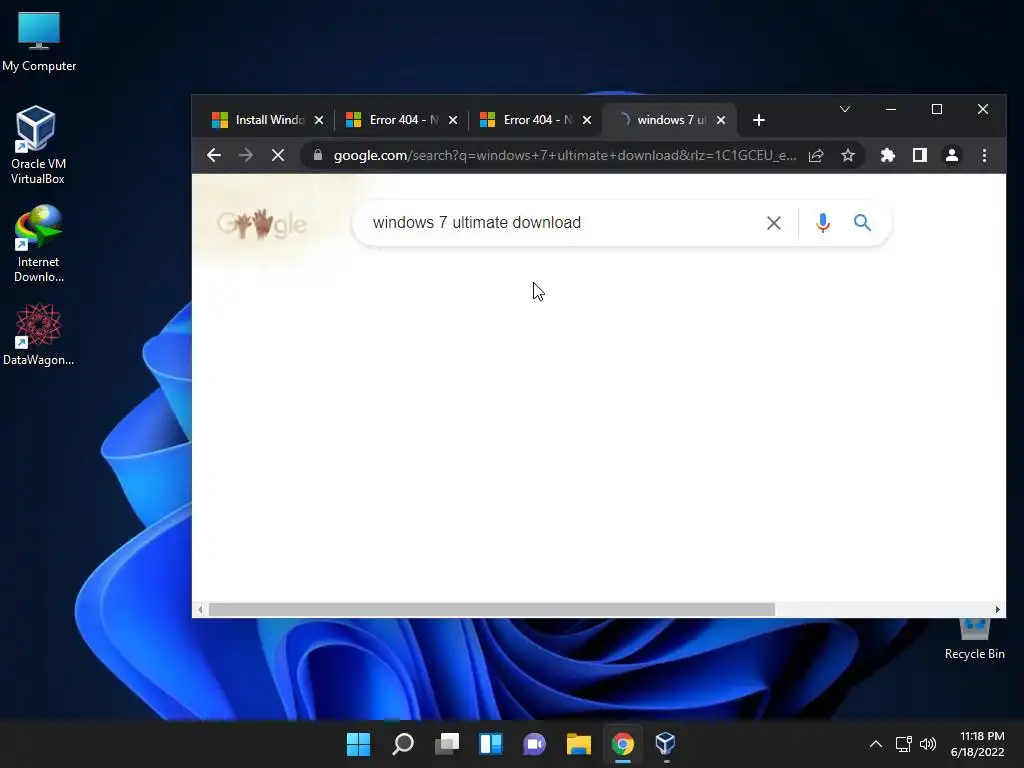Viewport: 1024px width, 768px height.
Task: Bookmark this tab with the star
Action: [x=848, y=155]
